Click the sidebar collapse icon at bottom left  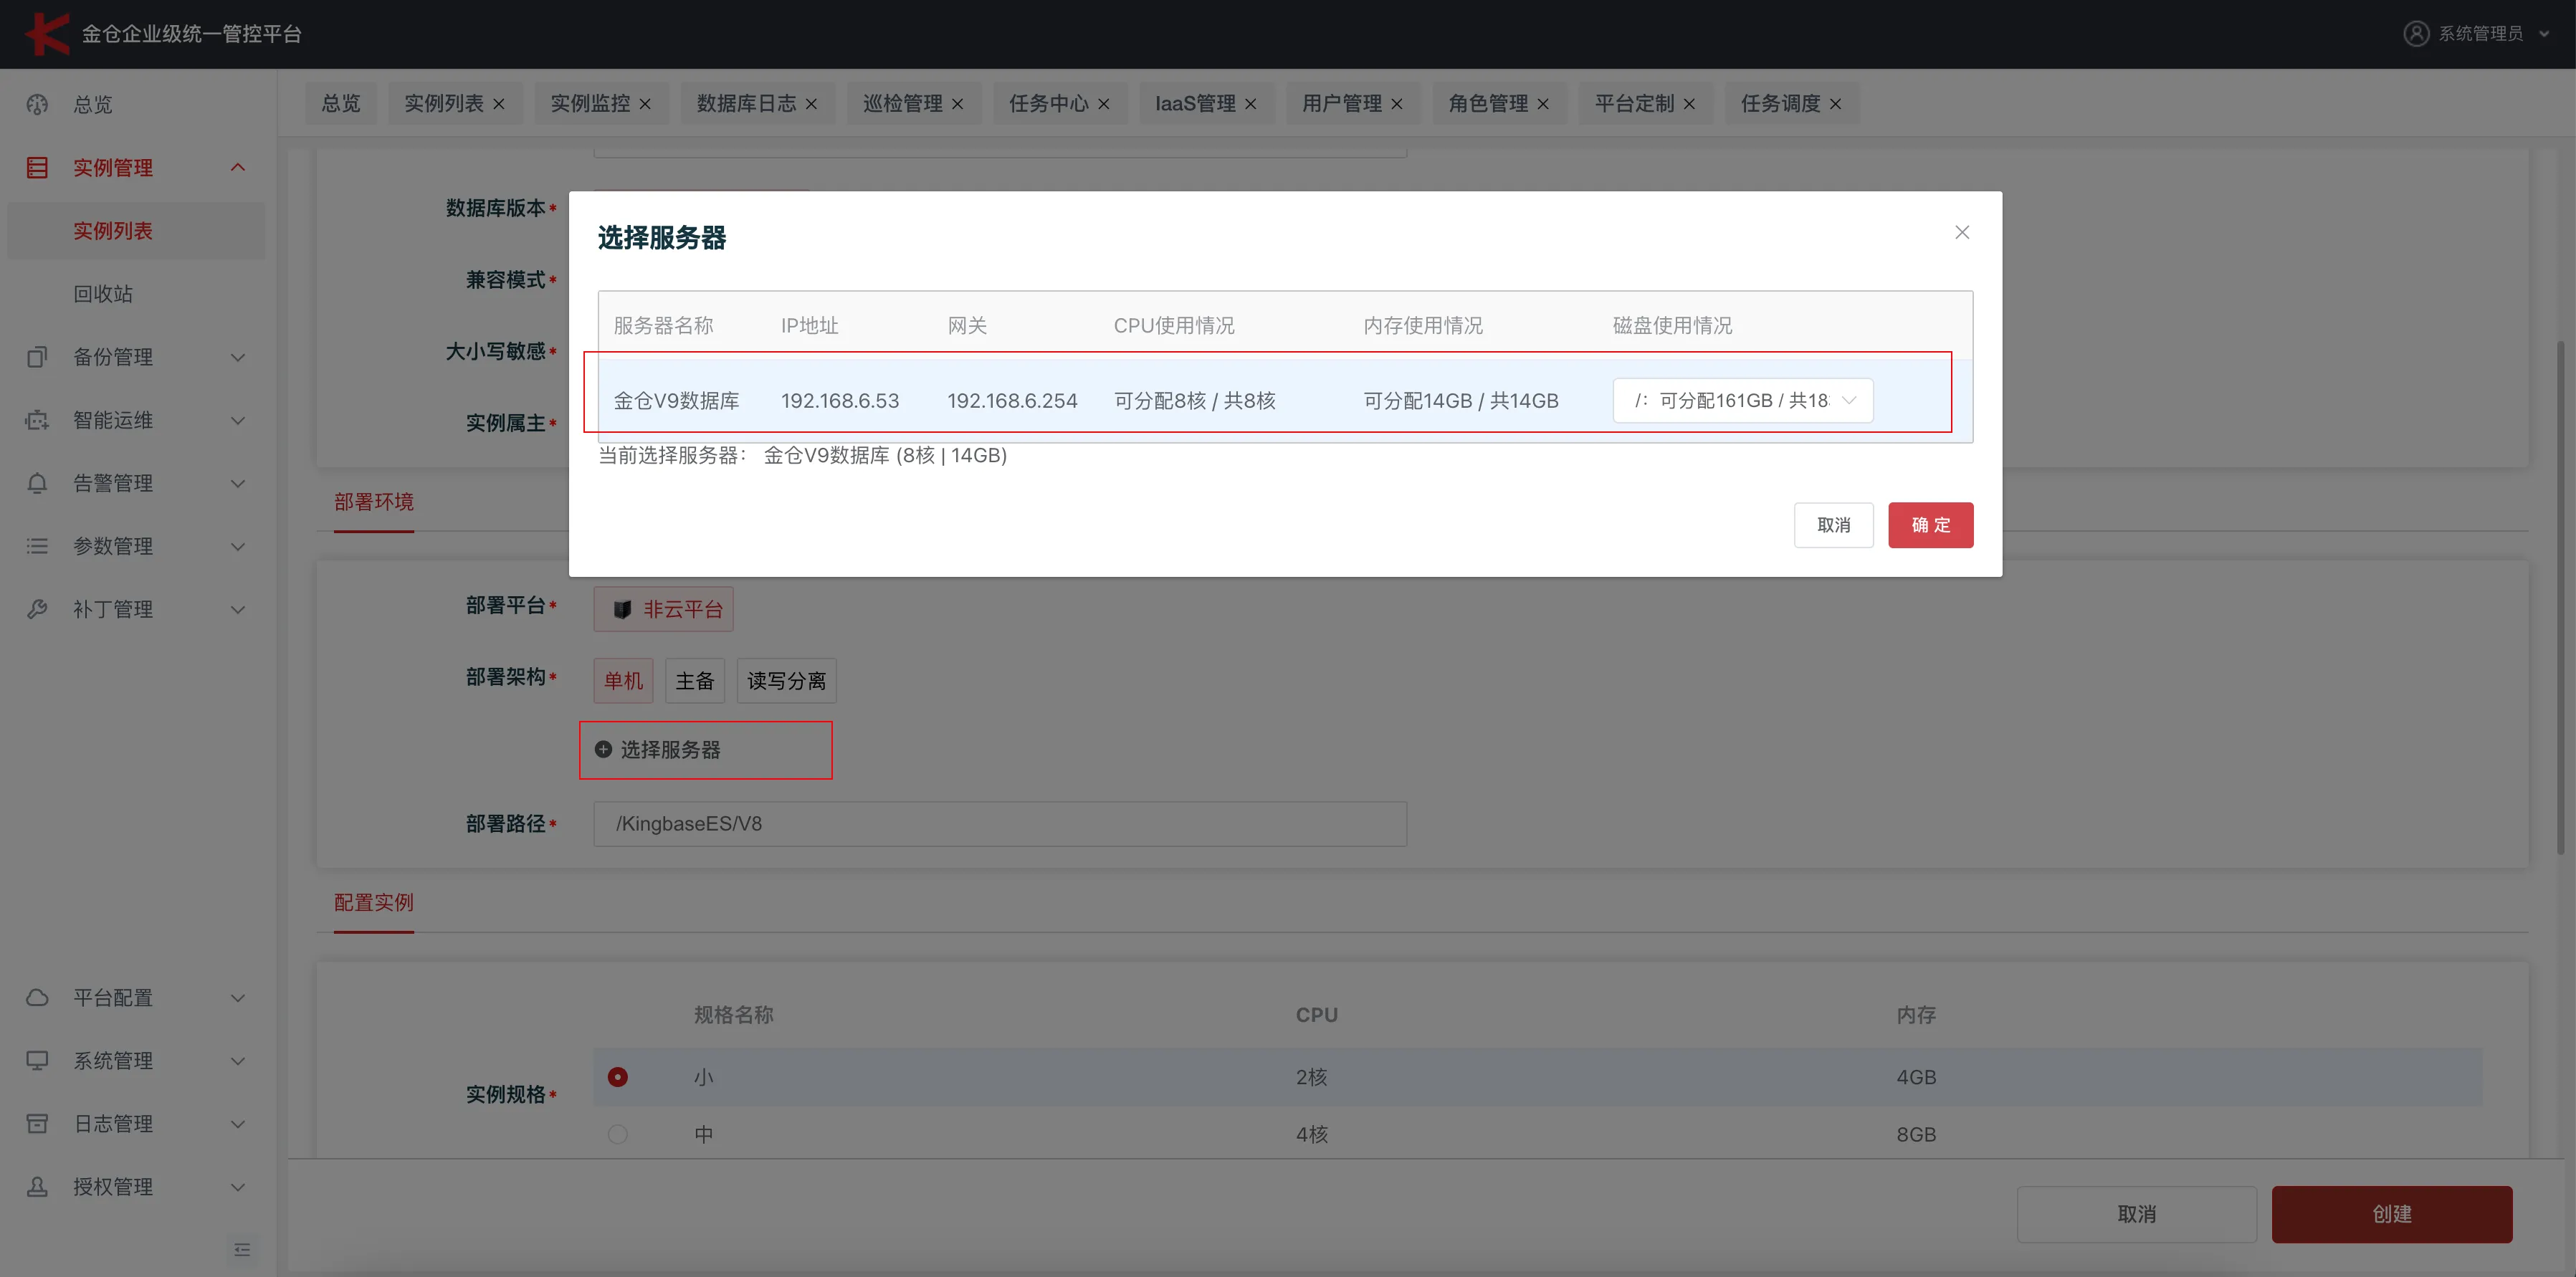(242, 1250)
